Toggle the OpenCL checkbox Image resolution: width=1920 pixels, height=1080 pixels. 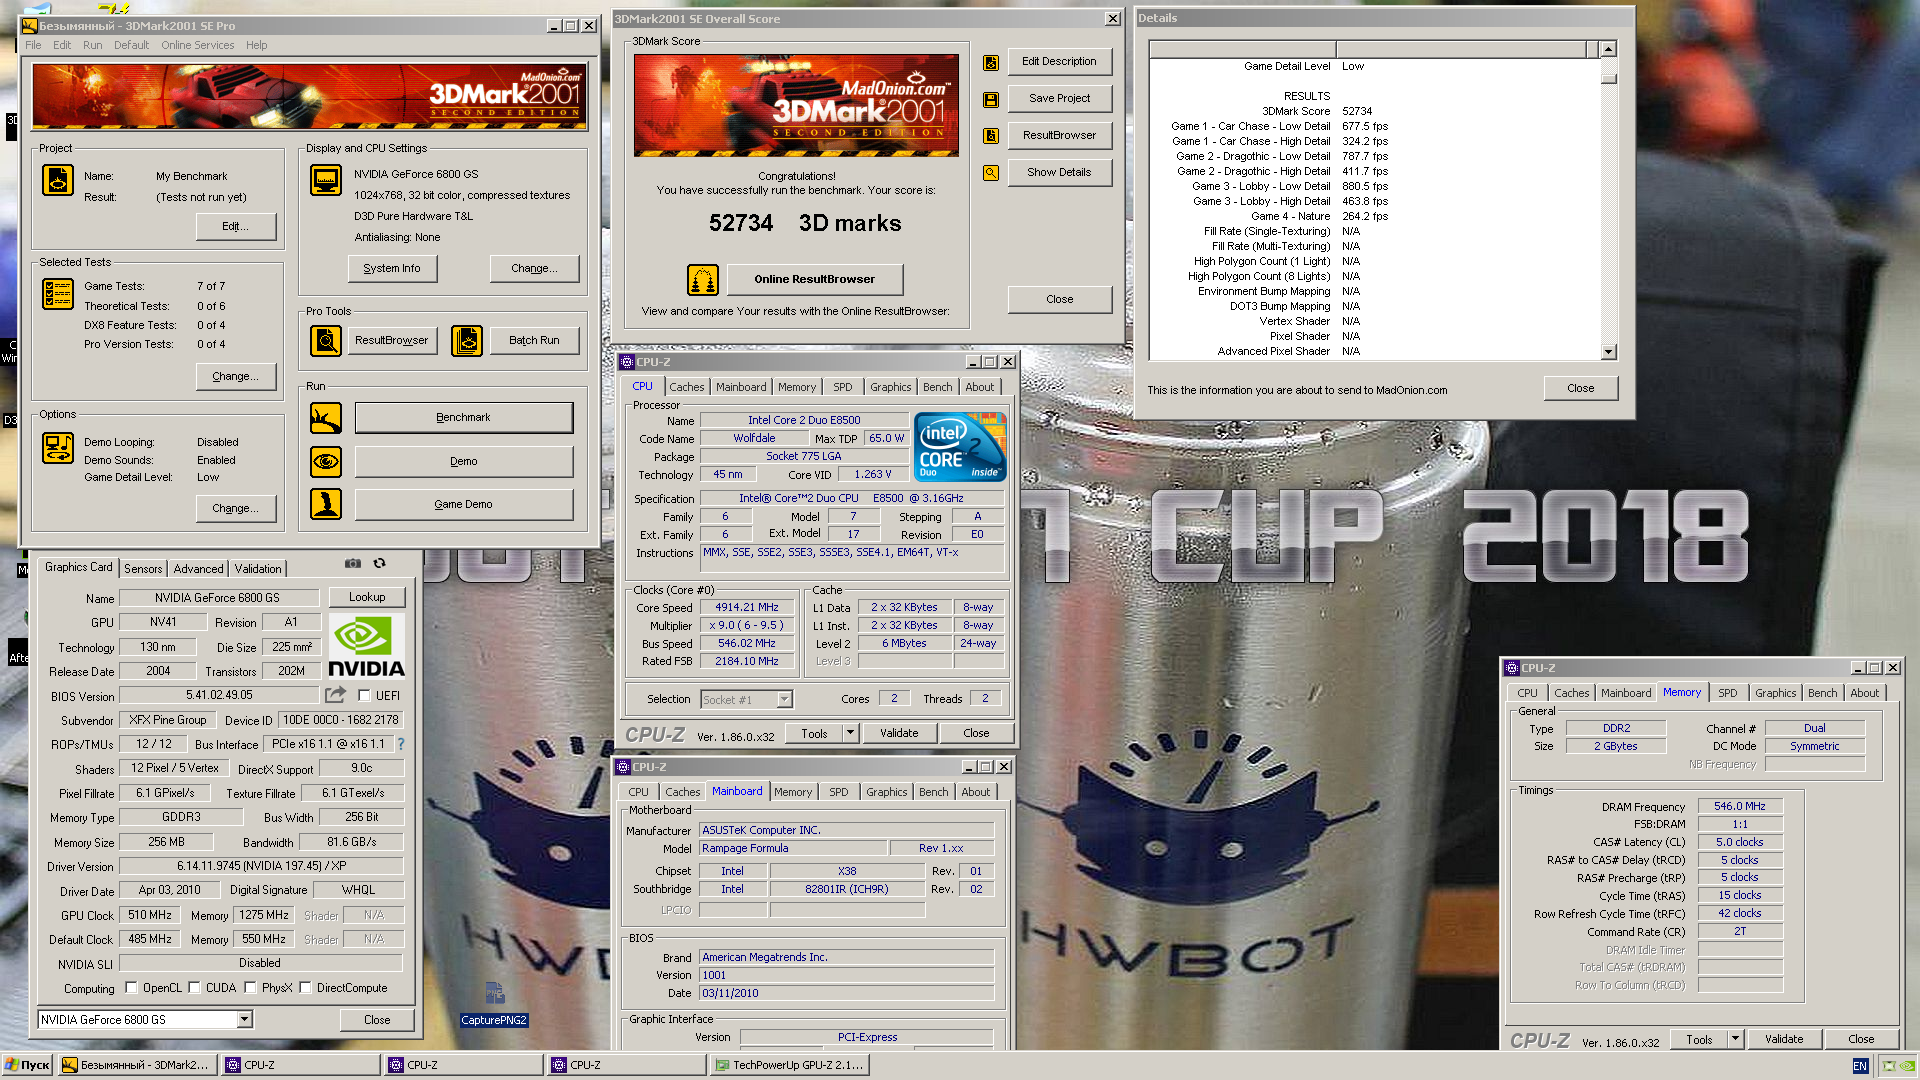131,988
